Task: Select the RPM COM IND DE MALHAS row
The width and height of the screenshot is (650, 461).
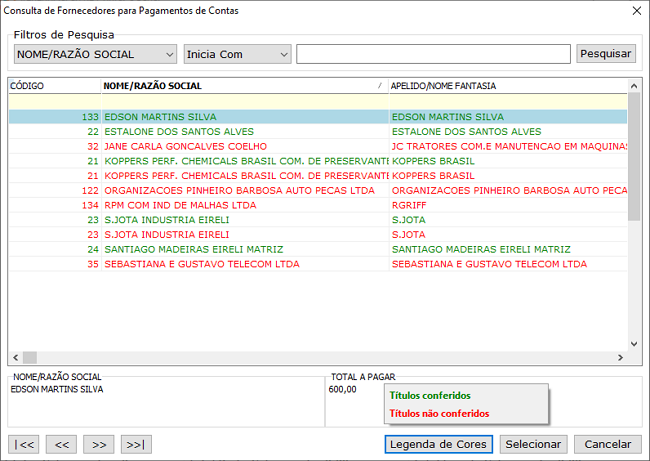Action: (245, 205)
